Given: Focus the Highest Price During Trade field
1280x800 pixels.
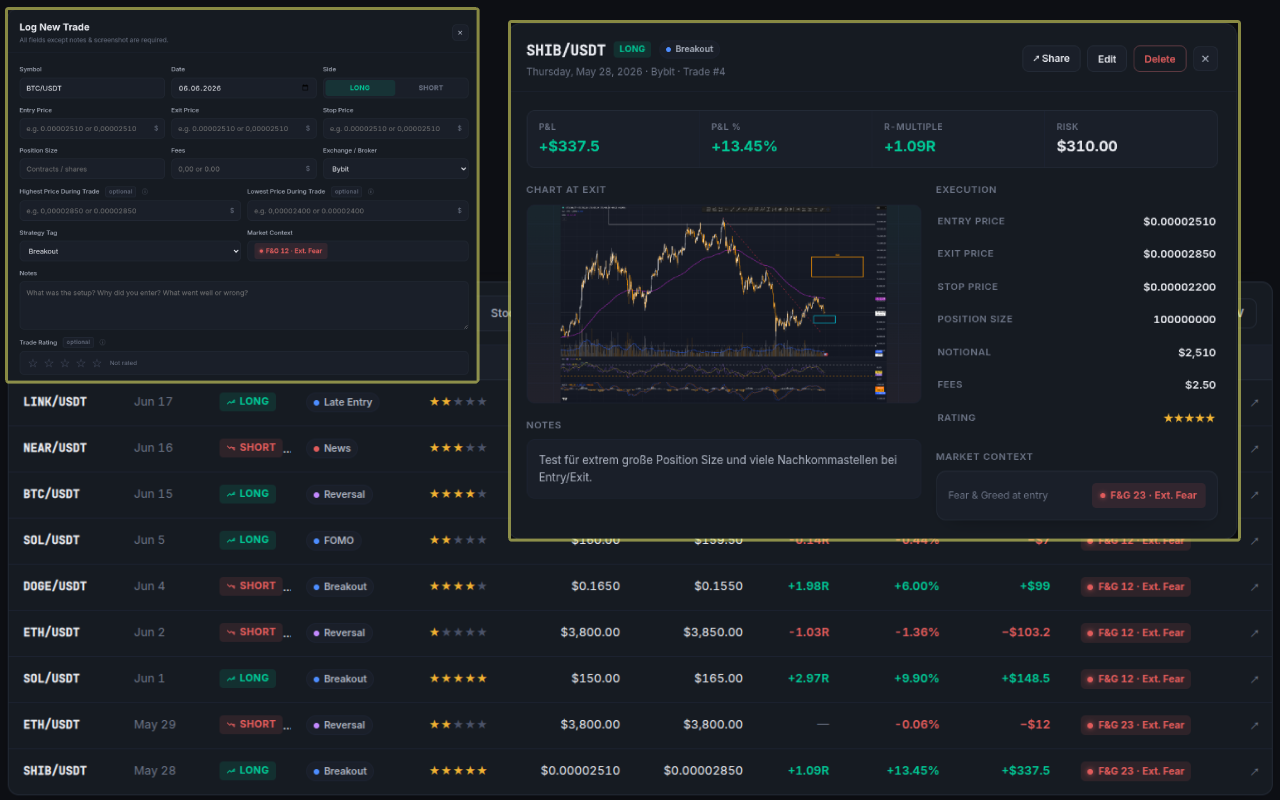Looking at the screenshot, I should click(x=129, y=211).
